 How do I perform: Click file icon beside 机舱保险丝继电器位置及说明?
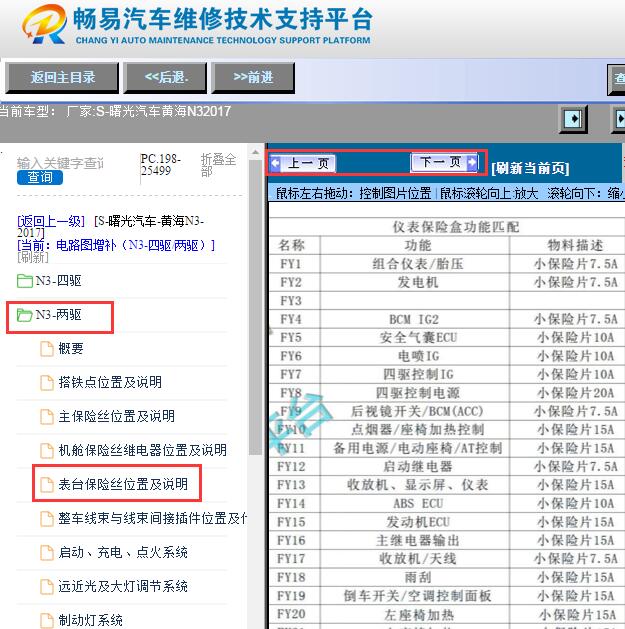(47, 451)
